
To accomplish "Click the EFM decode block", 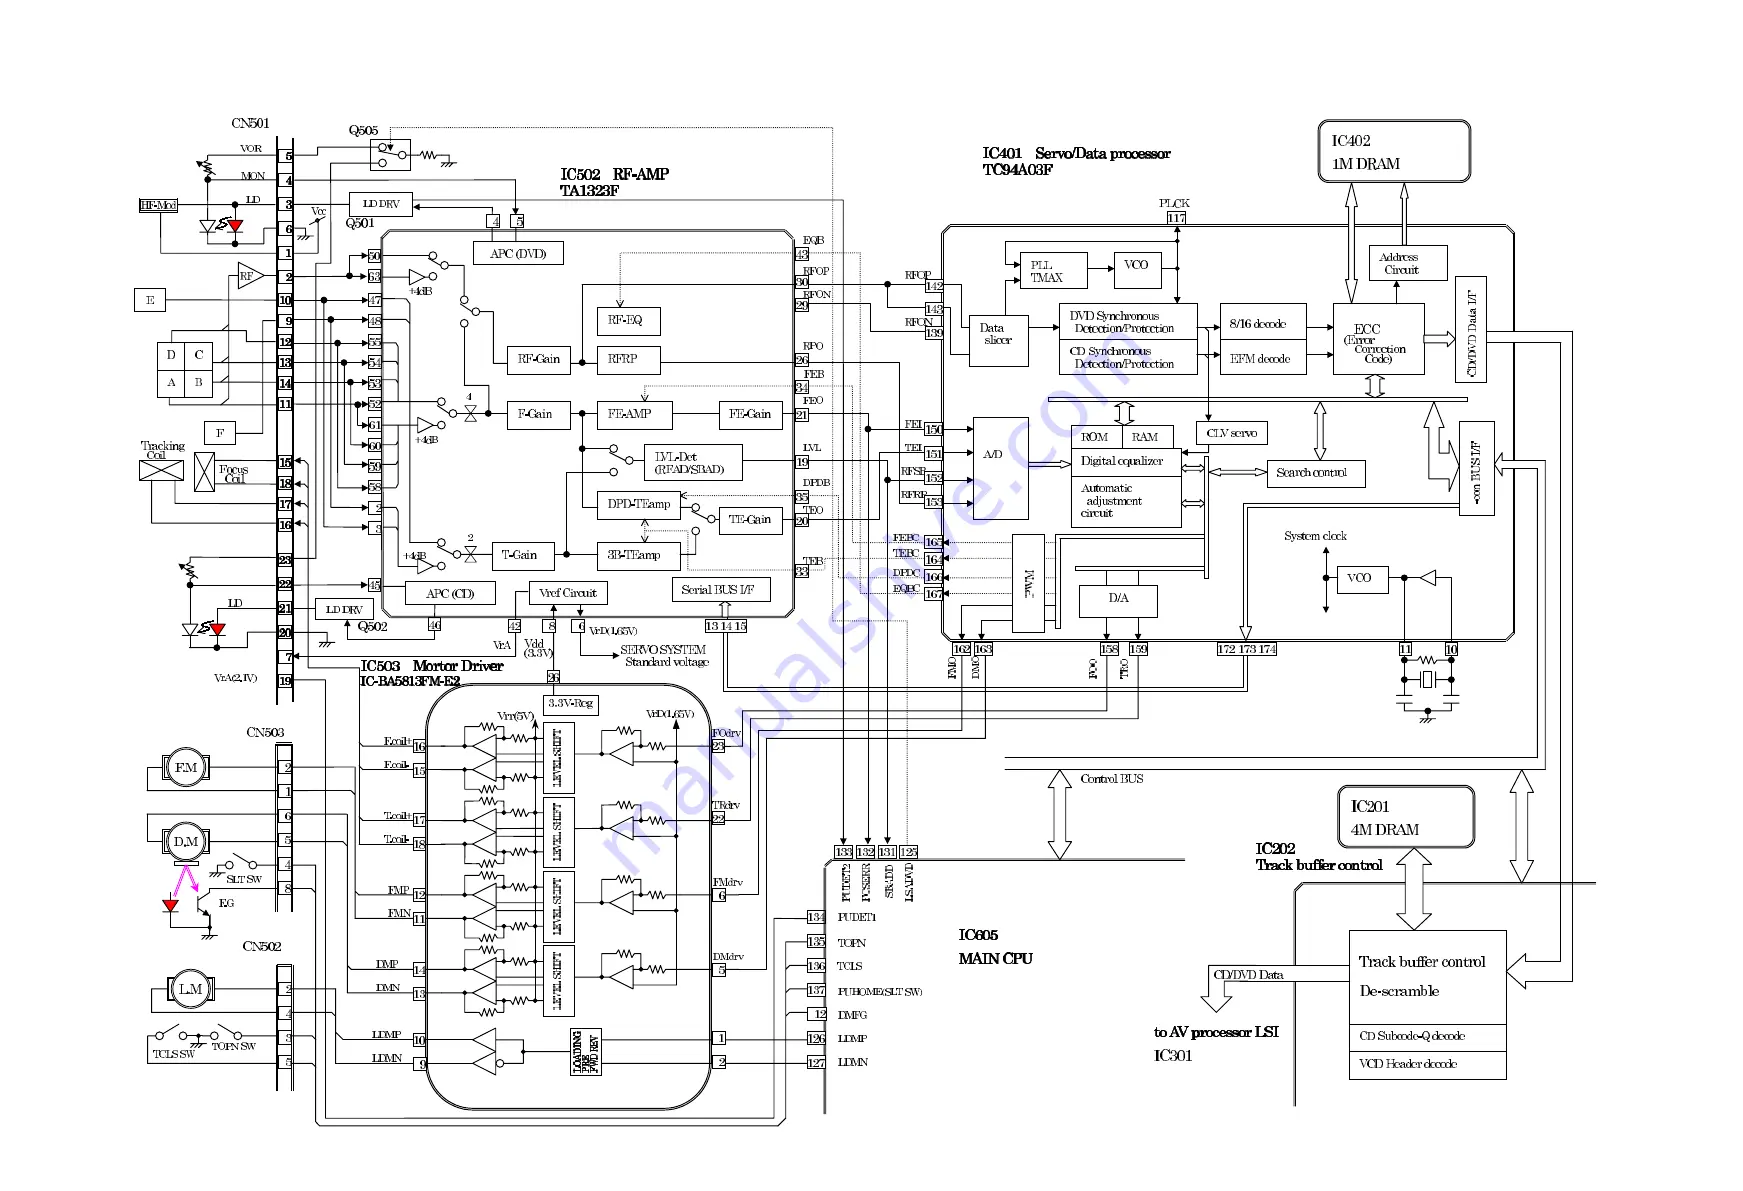I will 1263,357.
